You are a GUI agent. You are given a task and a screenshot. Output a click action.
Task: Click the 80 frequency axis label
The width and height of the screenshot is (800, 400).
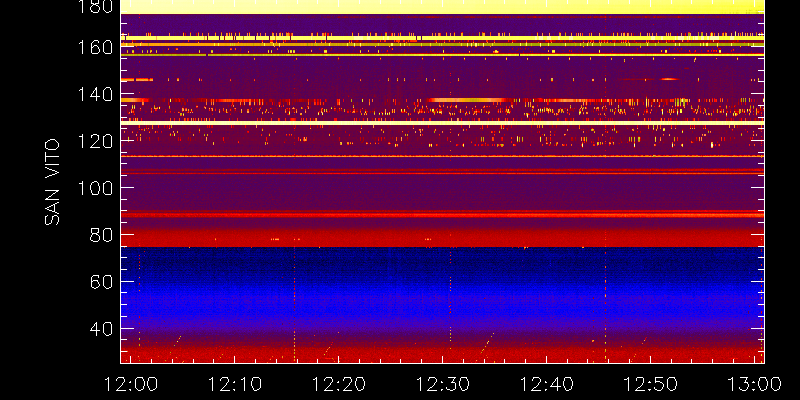(101, 235)
